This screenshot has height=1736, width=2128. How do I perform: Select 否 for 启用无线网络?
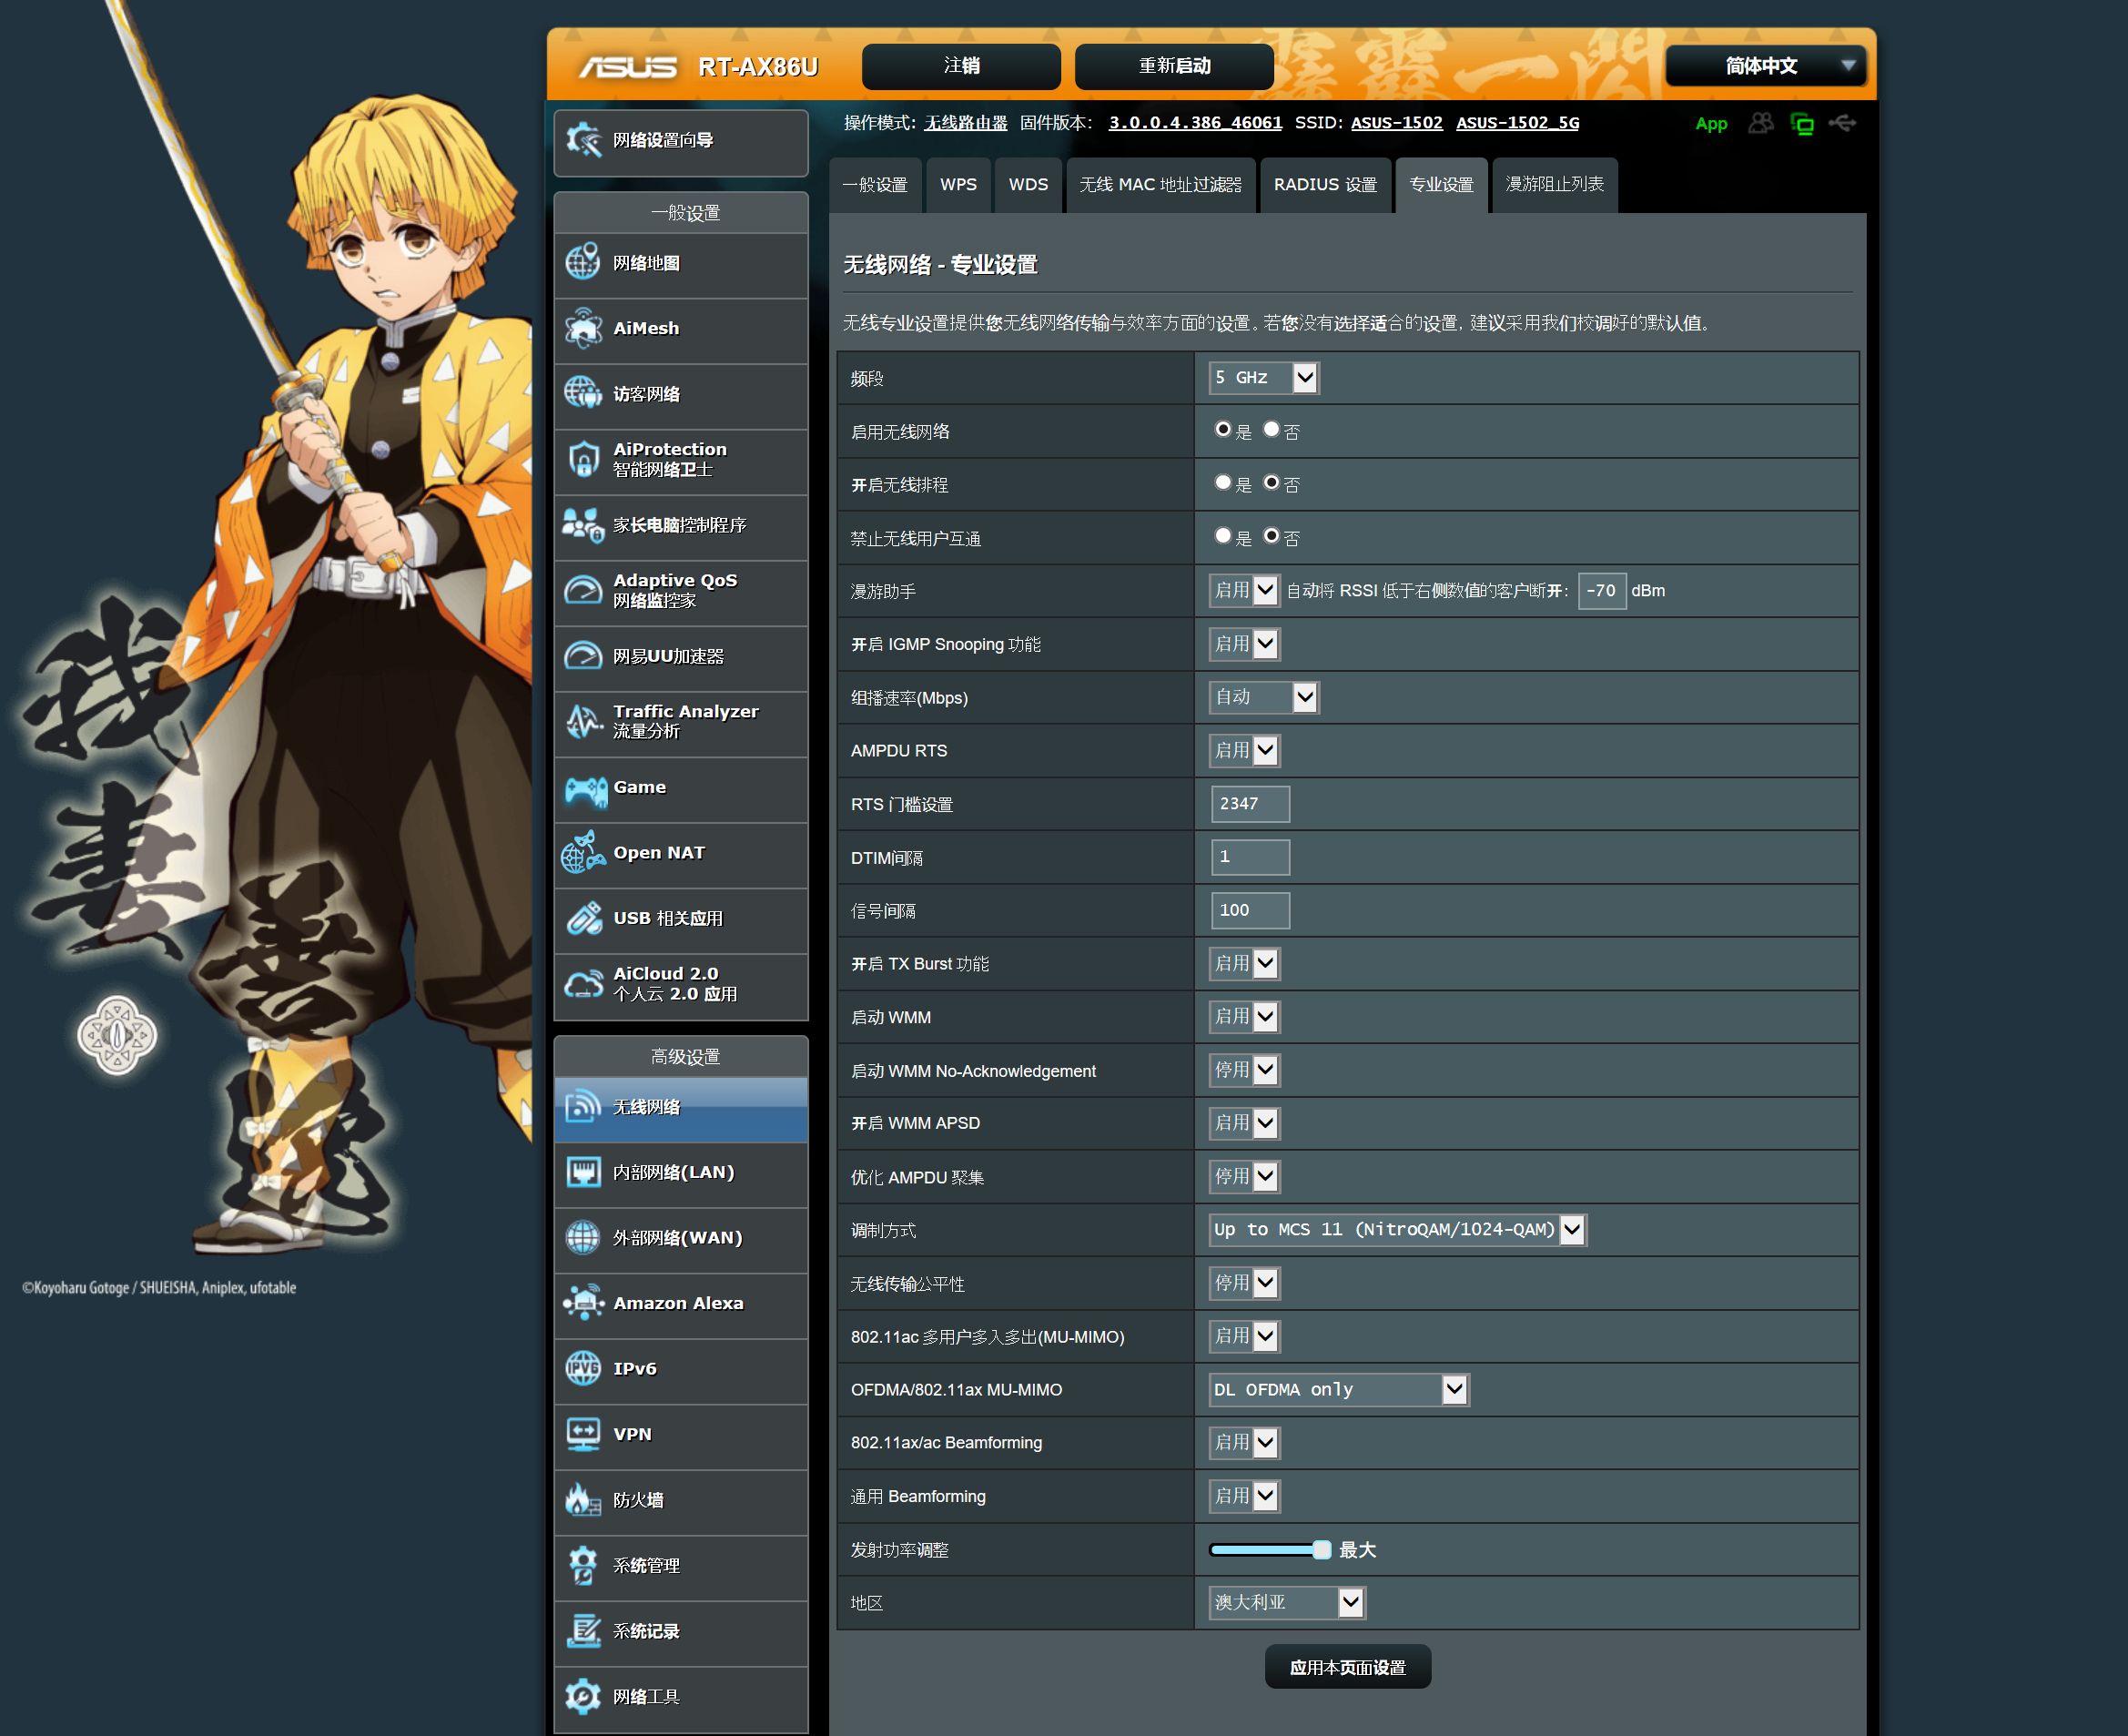point(1271,429)
